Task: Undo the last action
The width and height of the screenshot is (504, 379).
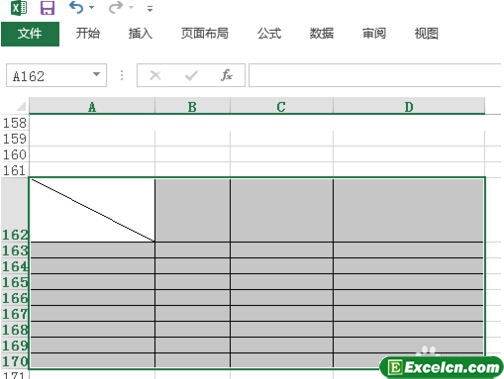Action: click(x=76, y=7)
